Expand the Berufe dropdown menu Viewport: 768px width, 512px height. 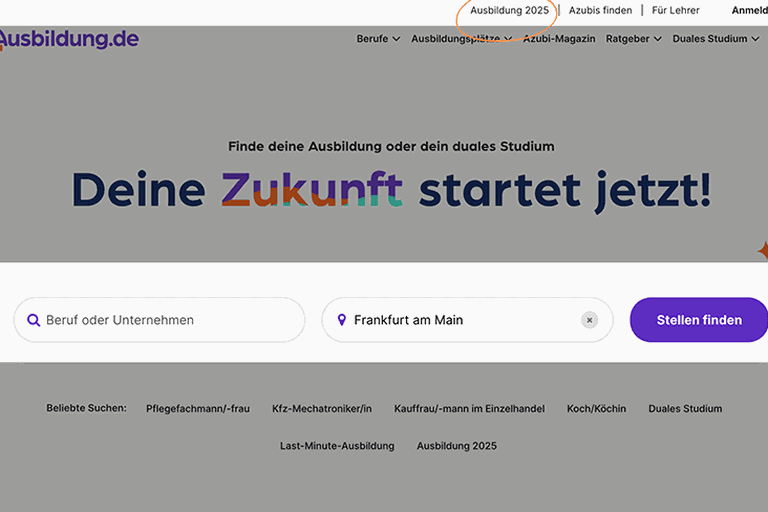click(378, 39)
